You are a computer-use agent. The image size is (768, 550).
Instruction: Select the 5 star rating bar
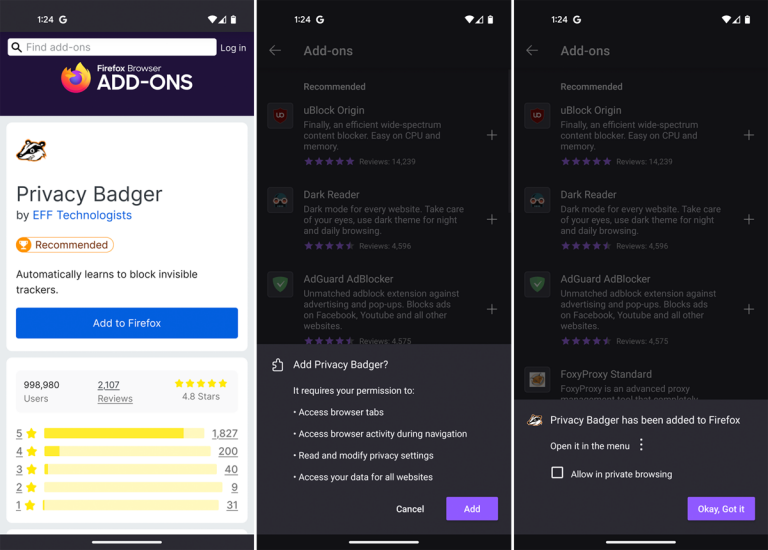pos(124,433)
